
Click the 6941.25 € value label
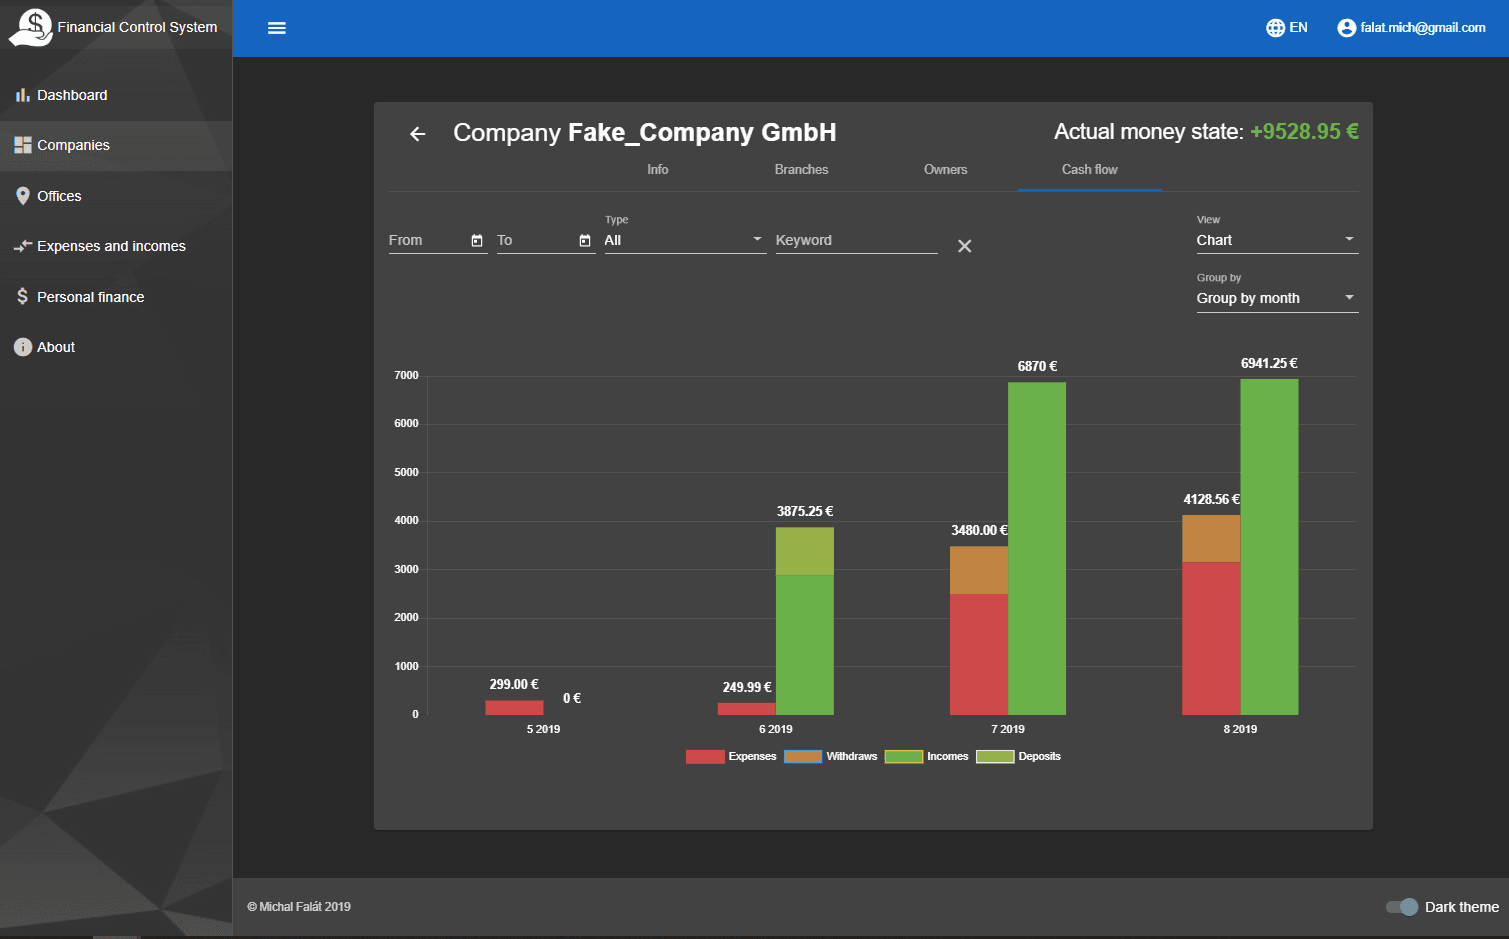click(x=1269, y=363)
